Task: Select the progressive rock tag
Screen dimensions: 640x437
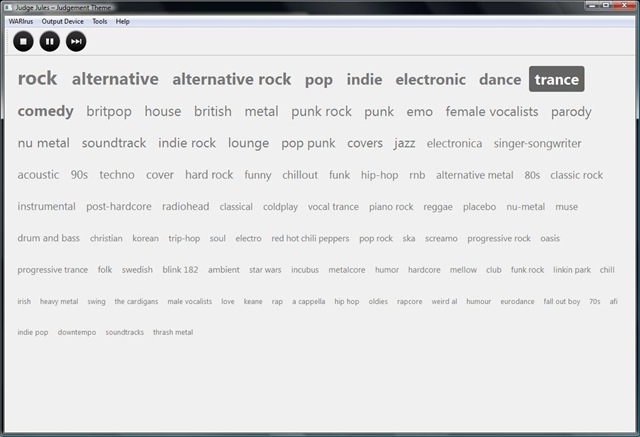Action: pos(499,238)
